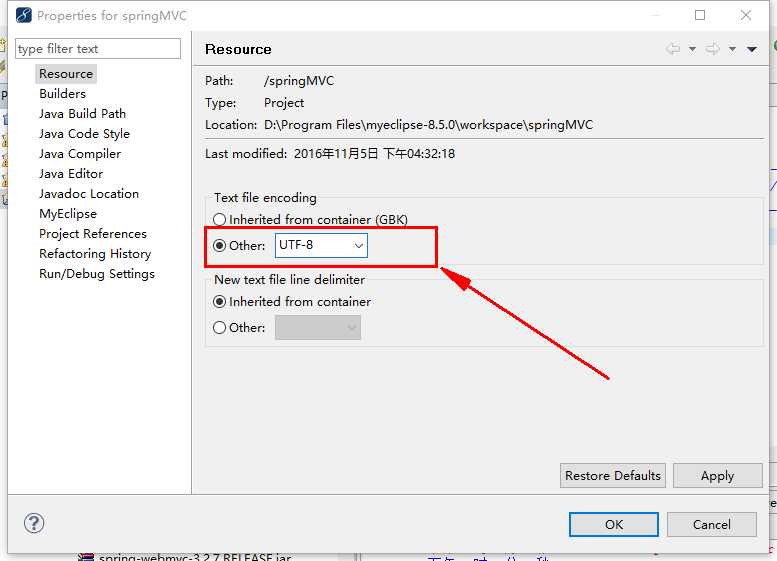Dismiss dialog with Cancel button
Image resolution: width=777 pixels, height=561 pixels.
712,524
